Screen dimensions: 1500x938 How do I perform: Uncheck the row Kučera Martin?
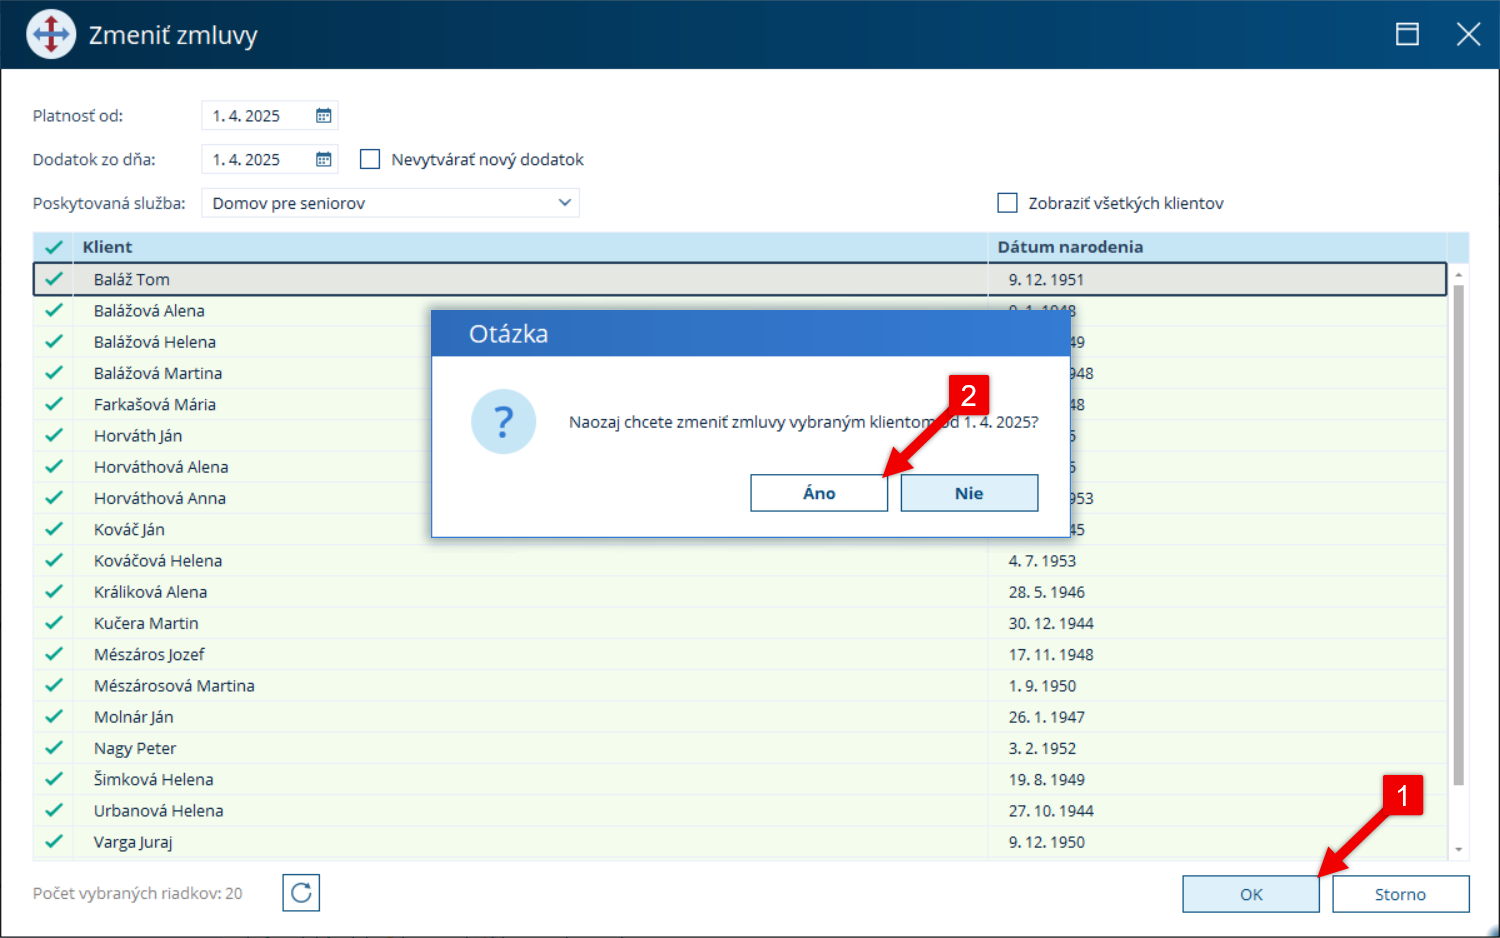[54, 623]
